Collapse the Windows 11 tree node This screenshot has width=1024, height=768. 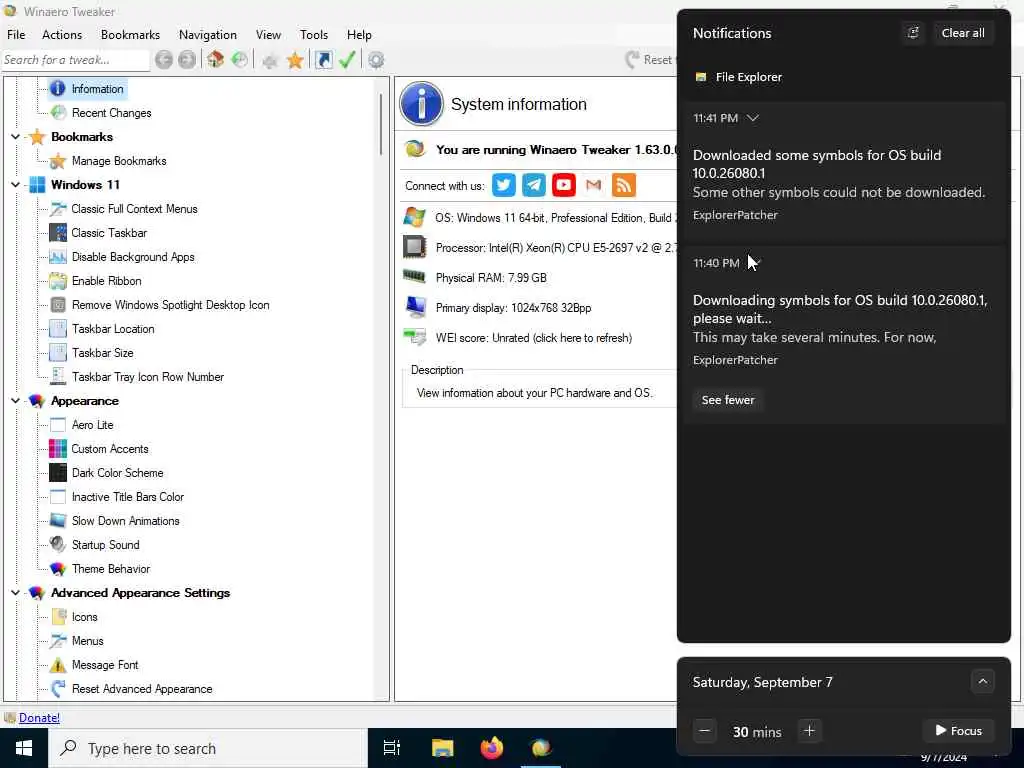16,185
